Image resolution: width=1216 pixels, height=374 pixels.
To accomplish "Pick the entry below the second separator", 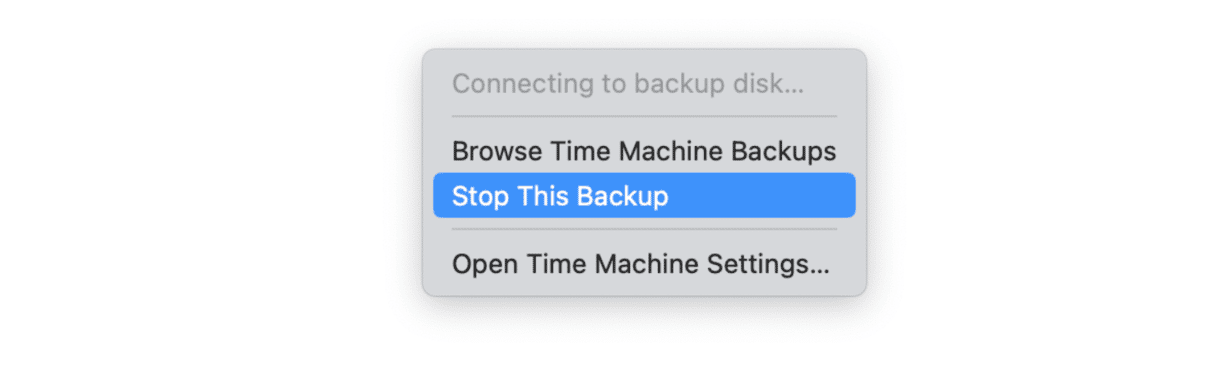I will 644,264.
